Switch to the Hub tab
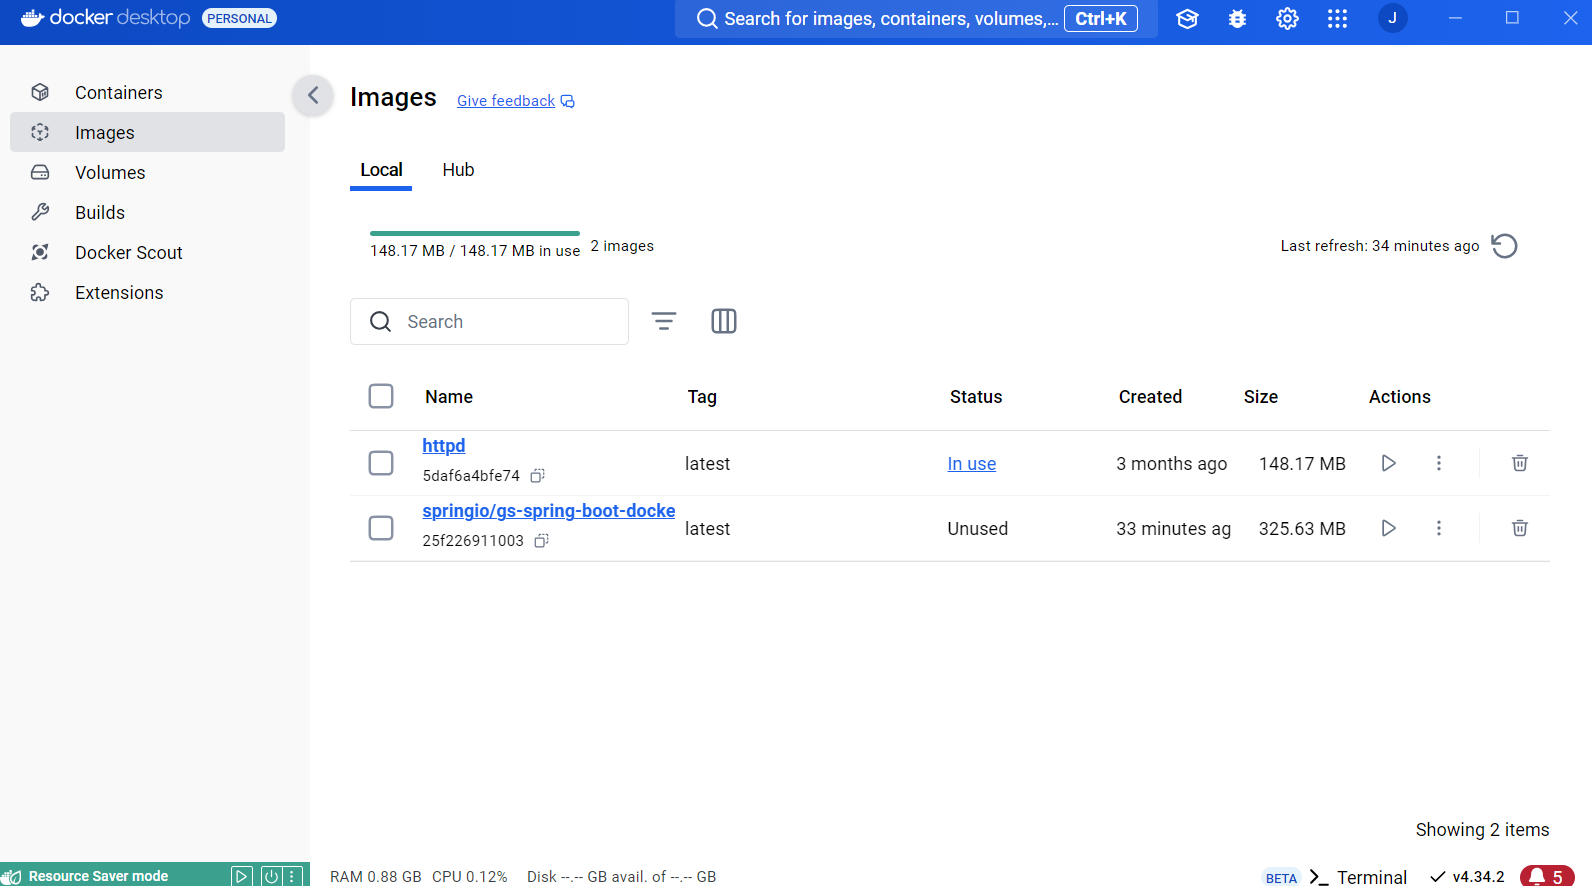 458,170
